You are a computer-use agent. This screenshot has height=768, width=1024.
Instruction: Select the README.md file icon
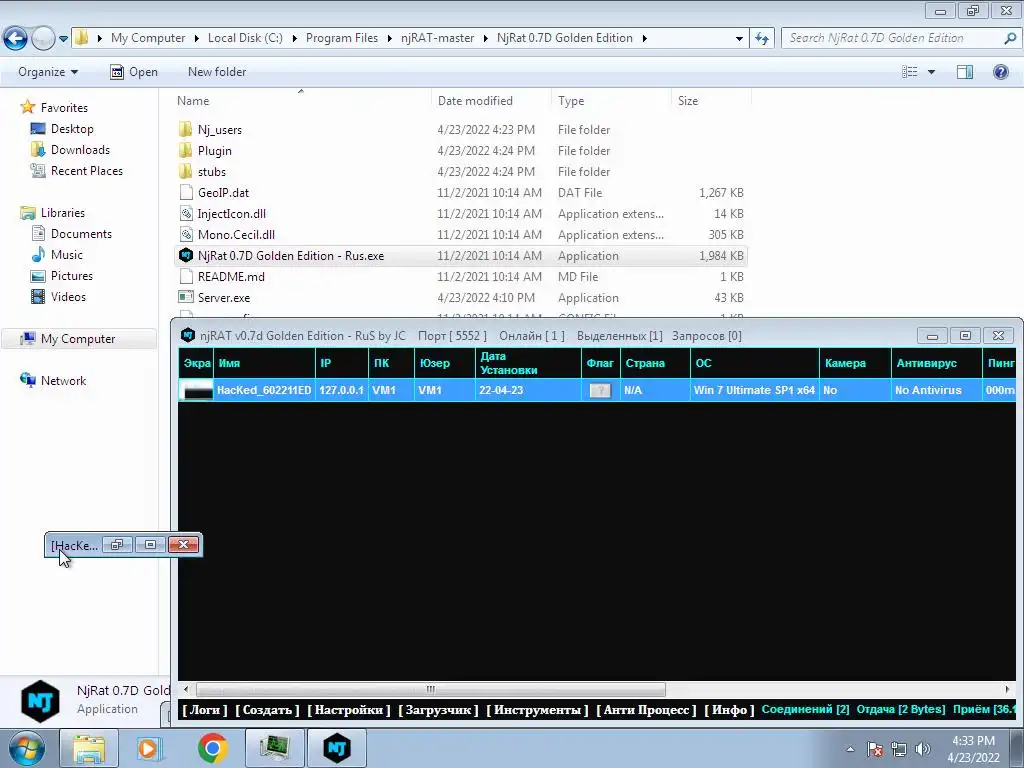[186, 276]
